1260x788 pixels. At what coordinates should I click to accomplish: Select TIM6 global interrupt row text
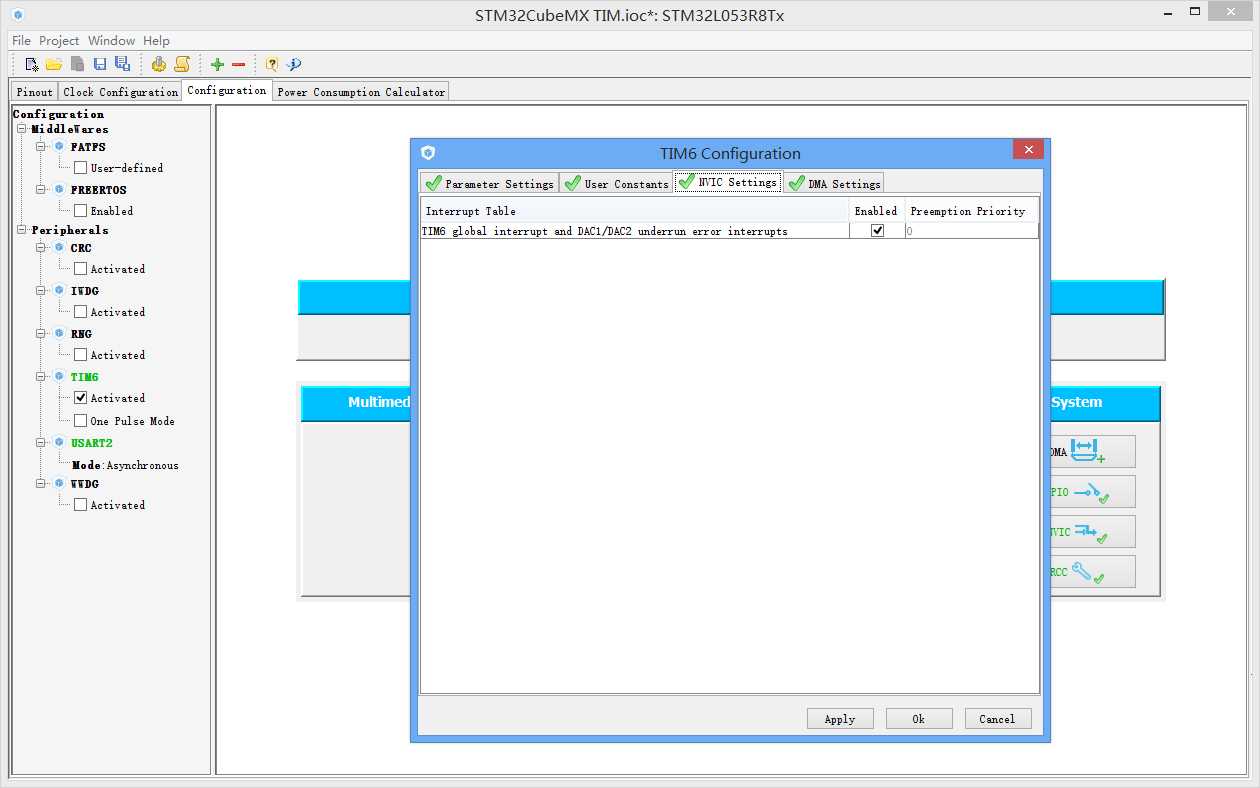coord(604,231)
